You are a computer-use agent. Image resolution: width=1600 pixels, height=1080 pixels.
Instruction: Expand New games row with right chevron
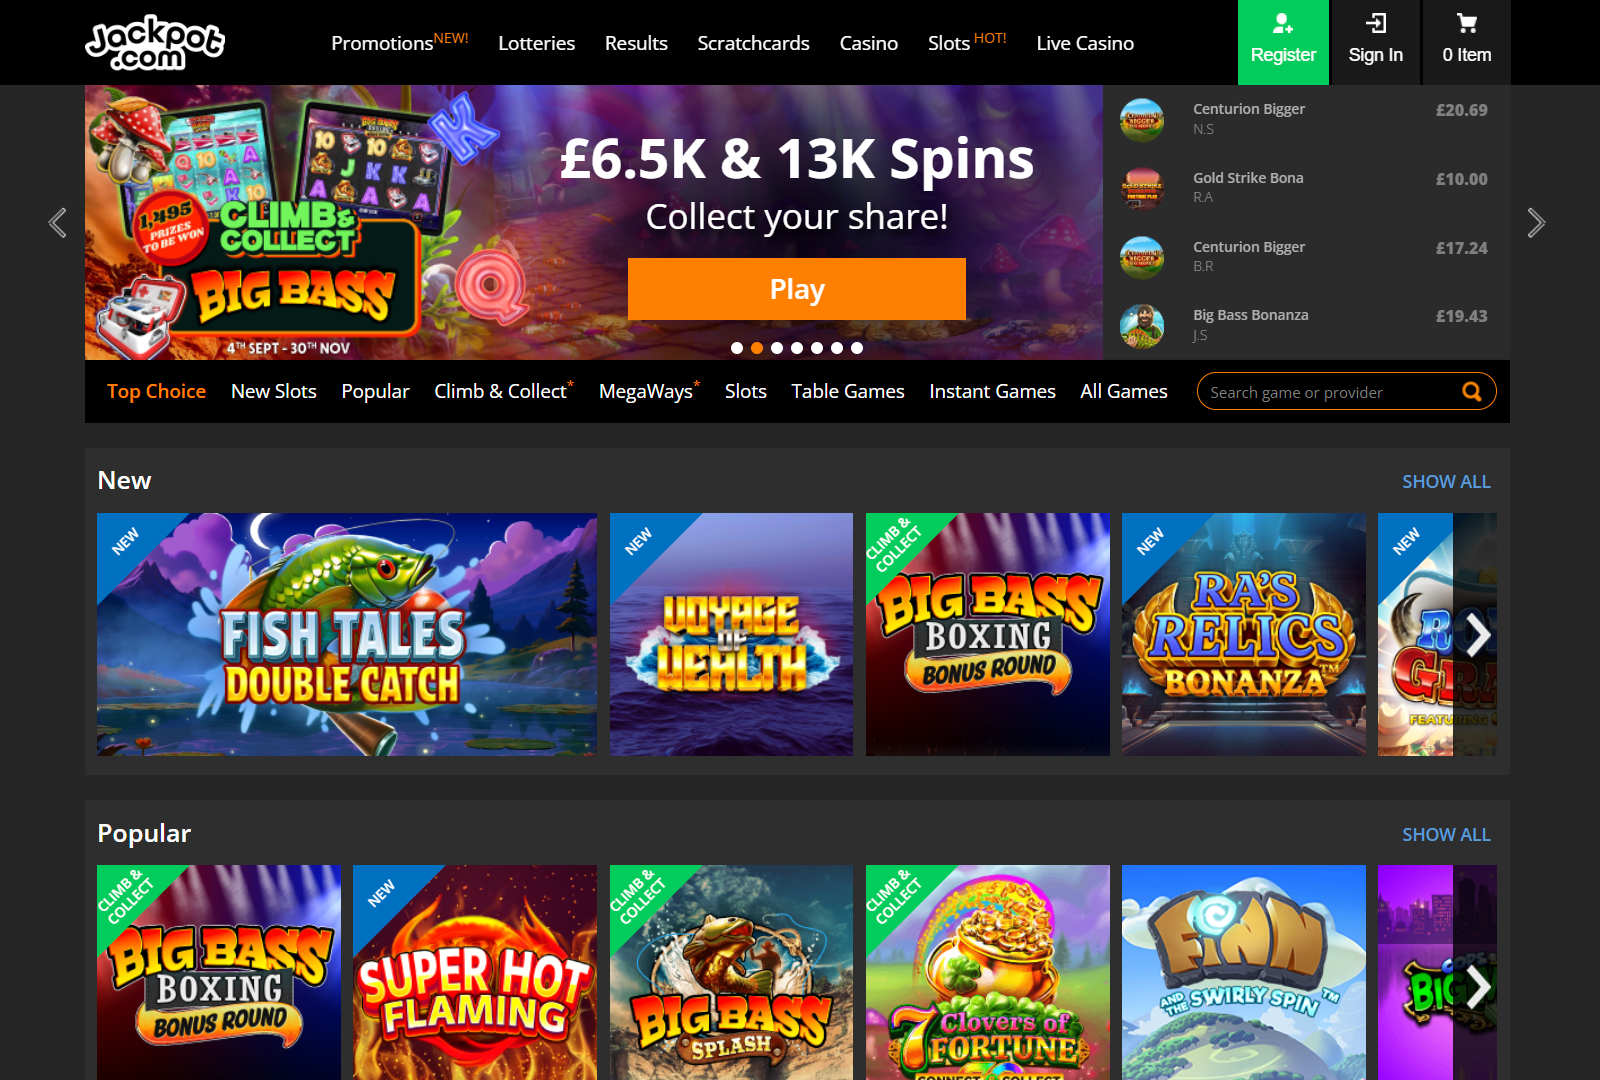pos(1477,635)
